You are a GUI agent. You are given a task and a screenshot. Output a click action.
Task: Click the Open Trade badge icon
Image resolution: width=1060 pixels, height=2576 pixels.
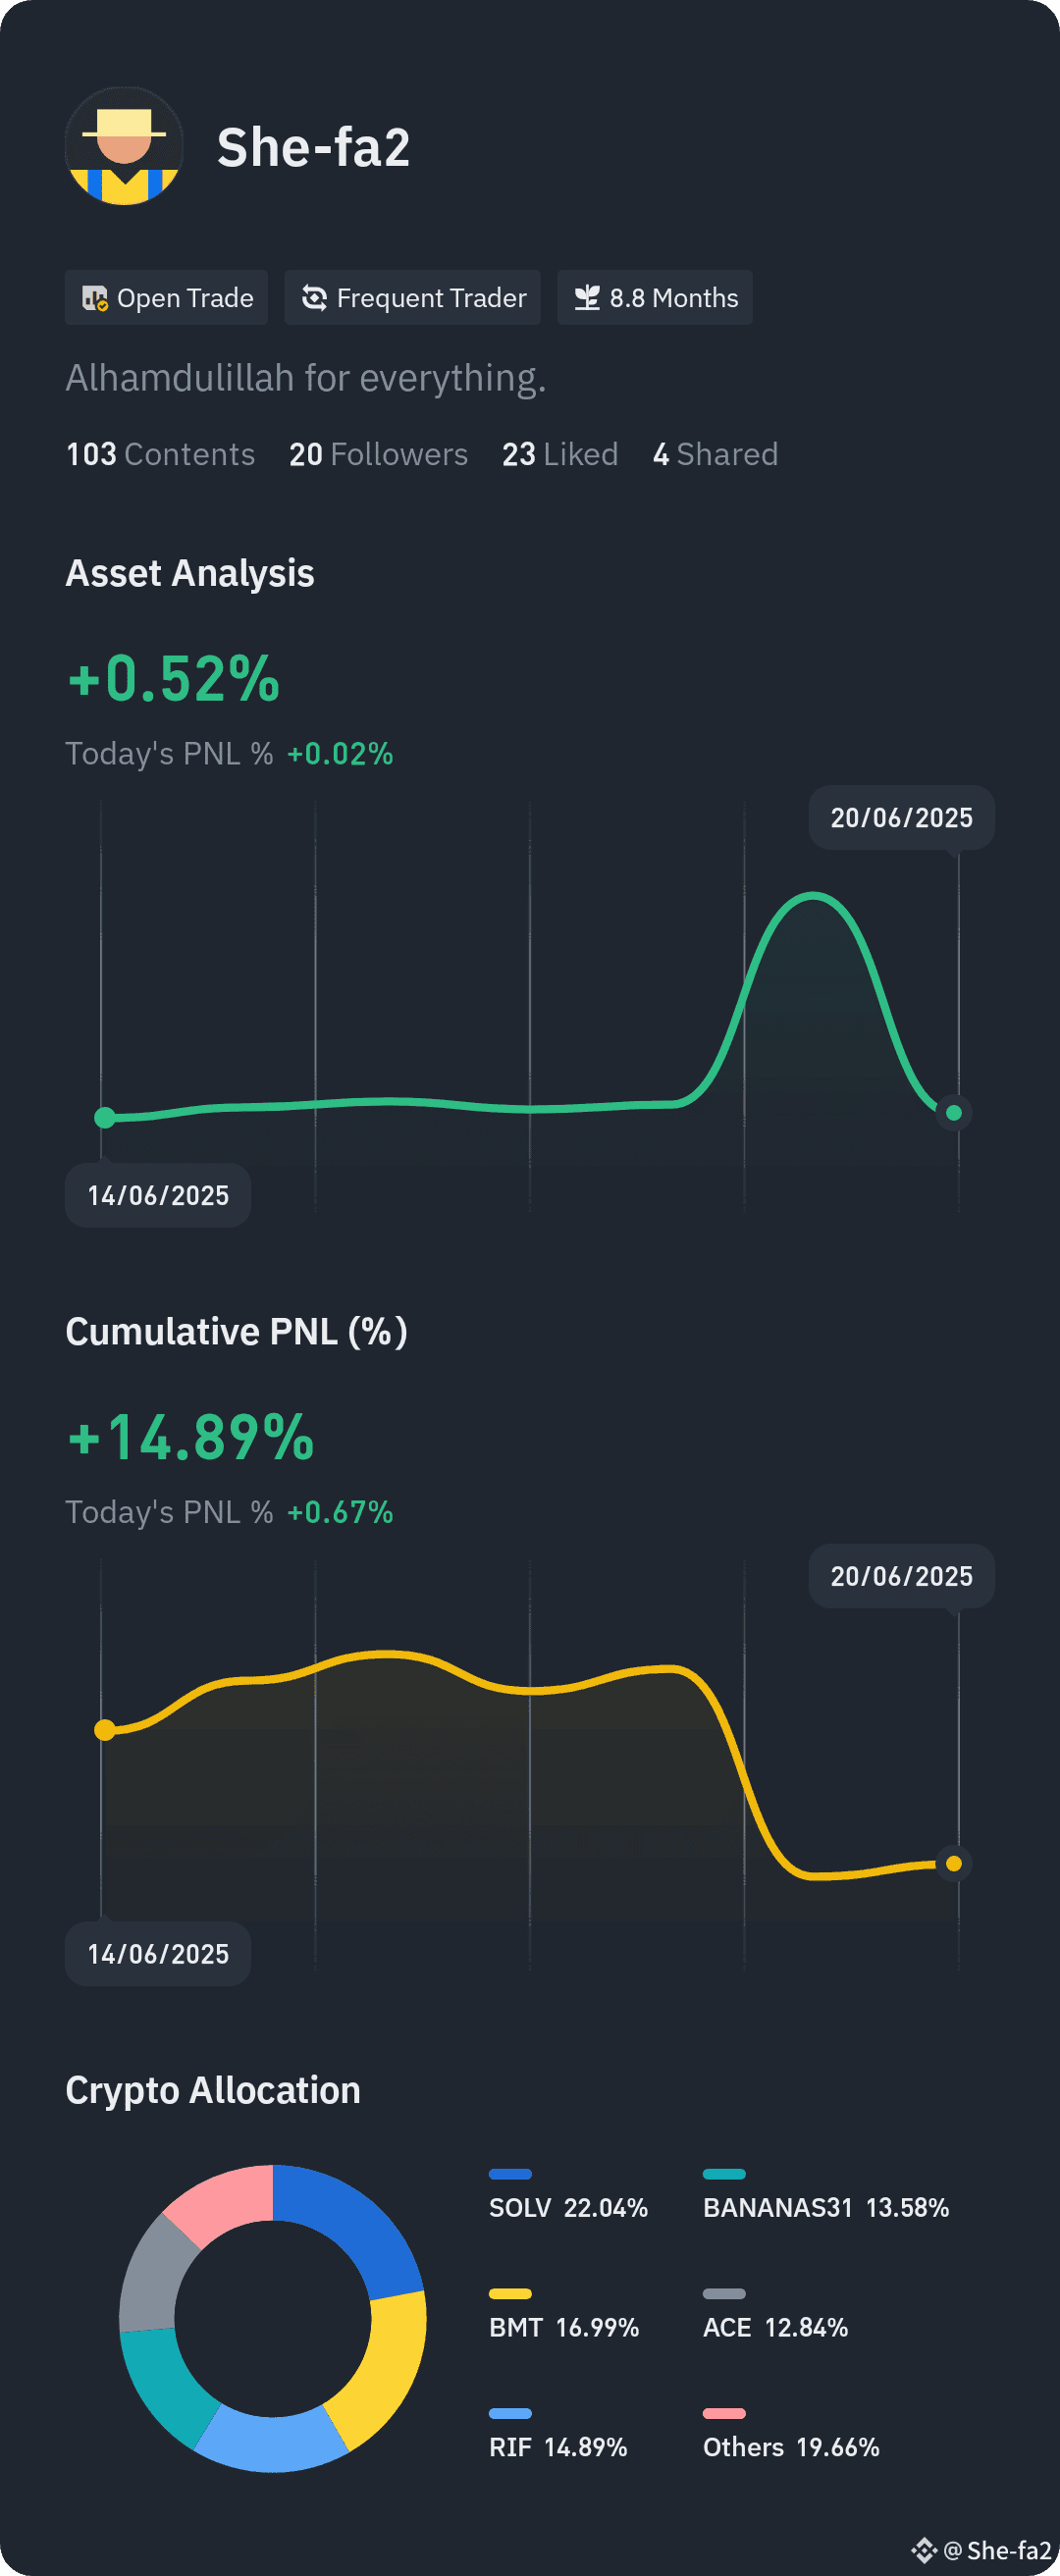coord(95,298)
